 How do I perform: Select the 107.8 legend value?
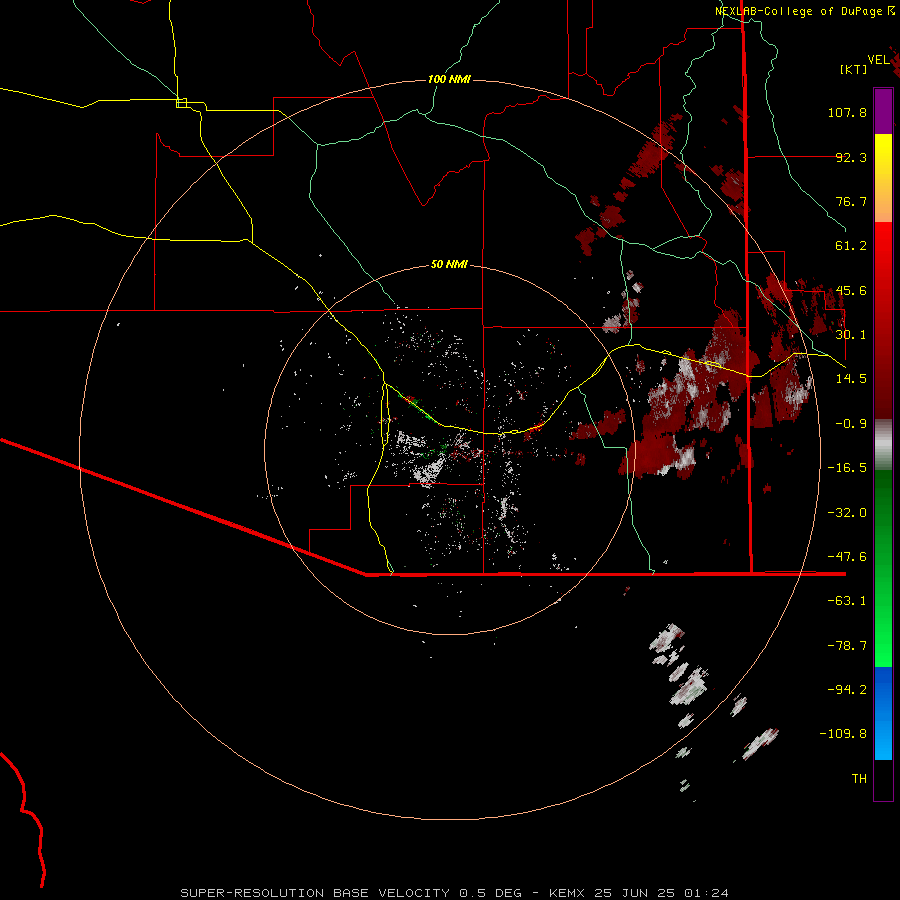point(847,112)
